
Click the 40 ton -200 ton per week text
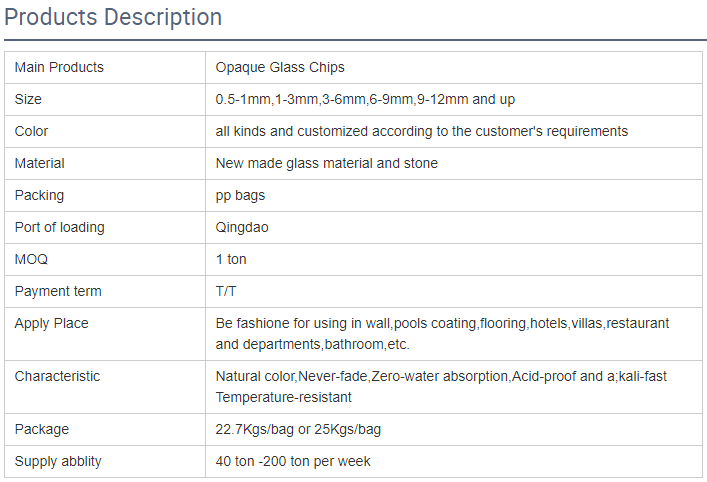[x=293, y=461]
